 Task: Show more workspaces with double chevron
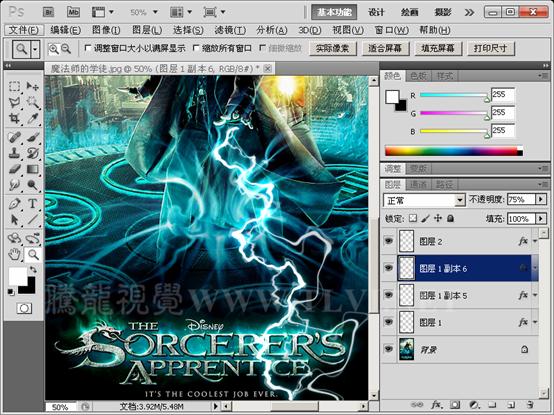pyautogui.click(x=469, y=13)
